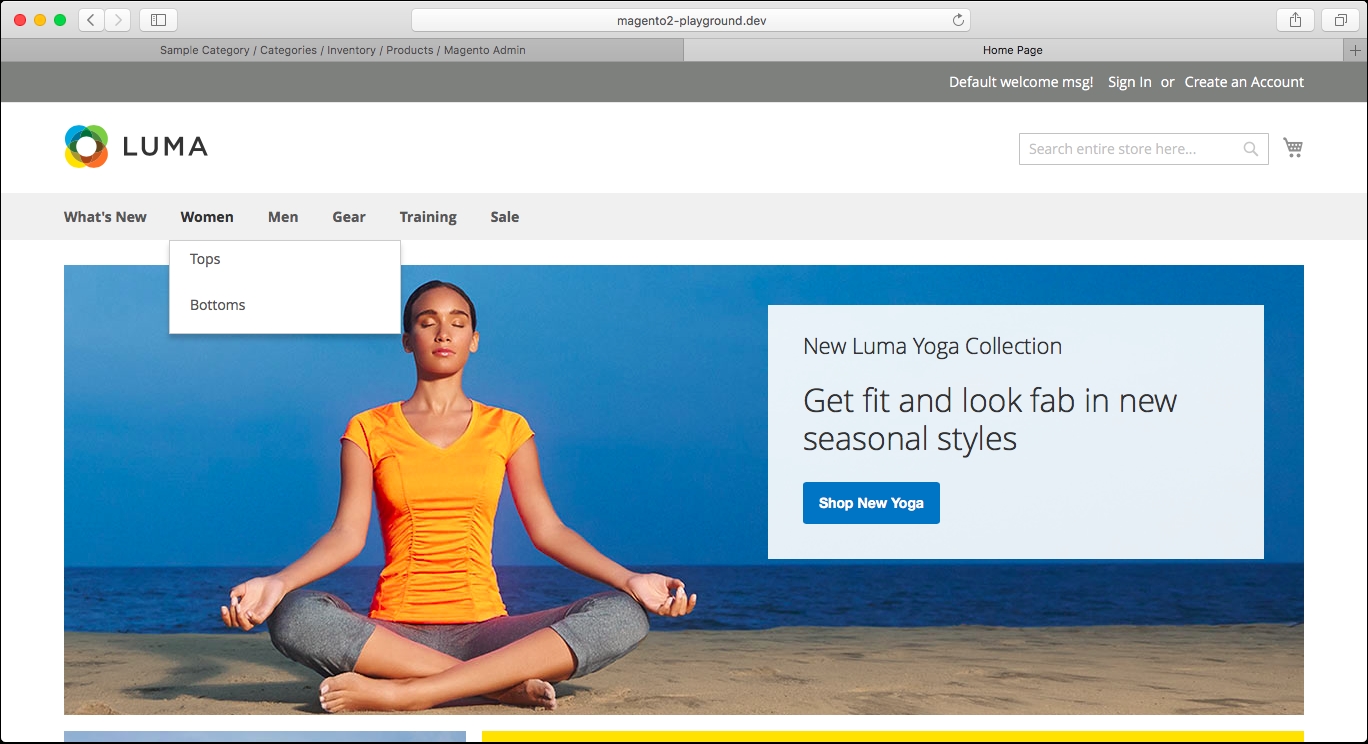Toggle the Safari sidebar

tap(158, 20)
